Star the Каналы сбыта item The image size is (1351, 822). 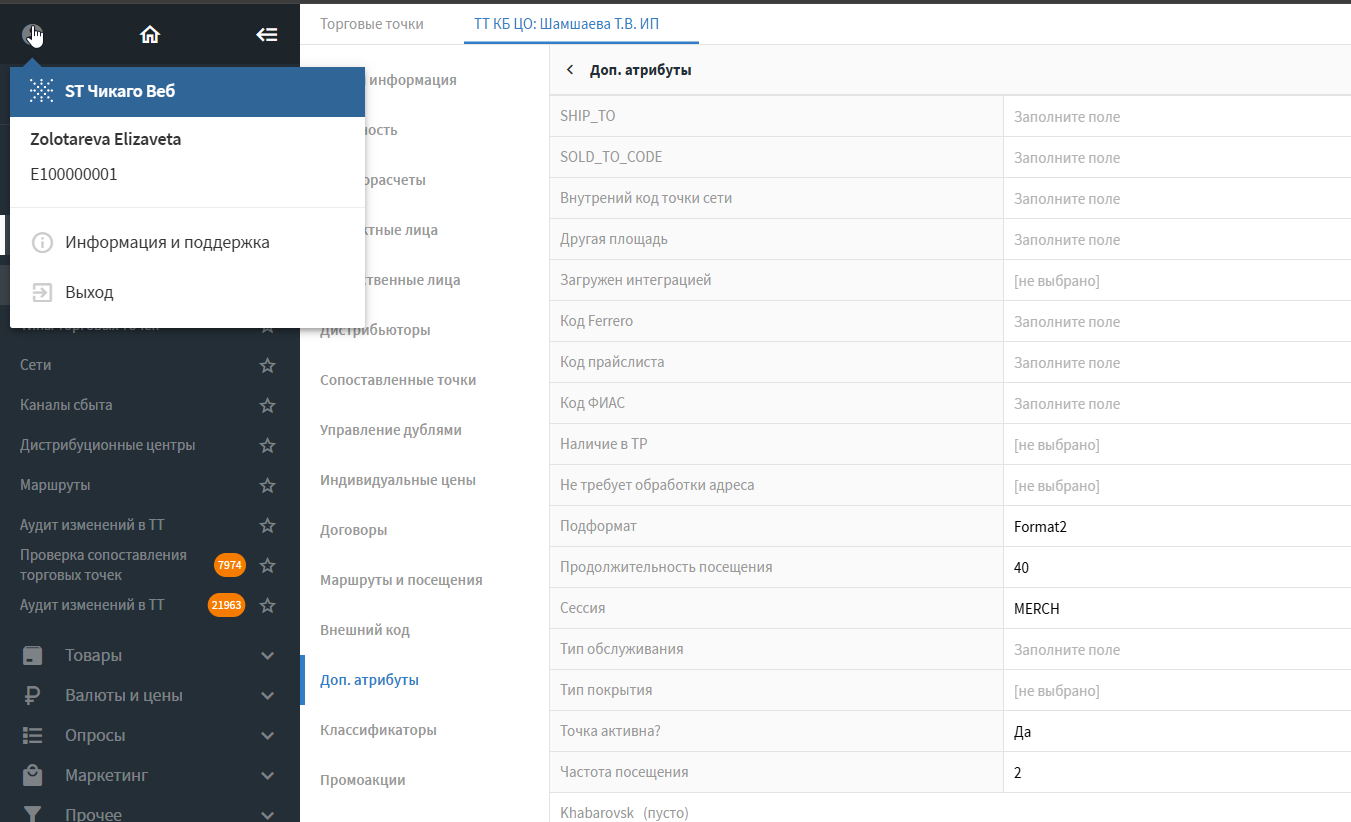267,406
